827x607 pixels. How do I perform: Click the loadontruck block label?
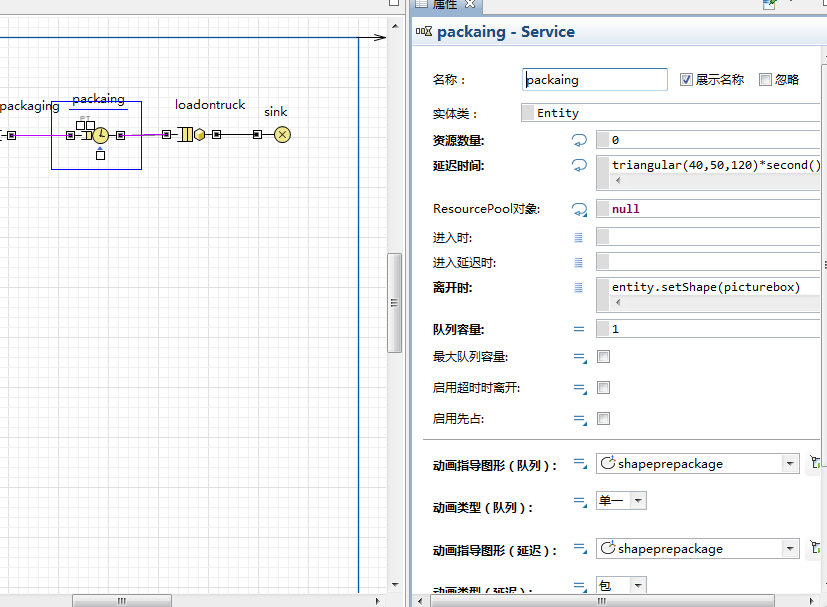click(210, 104)
